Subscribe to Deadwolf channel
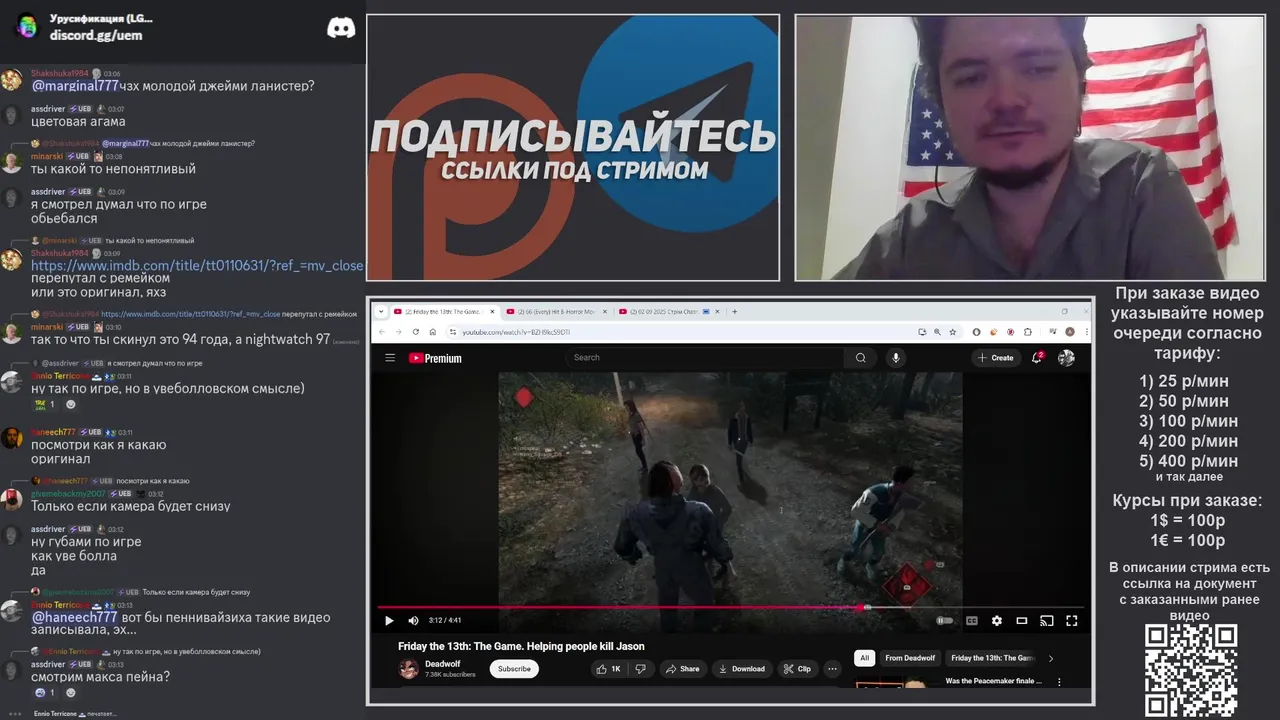The image size is (1280, 720). point(514,669)
